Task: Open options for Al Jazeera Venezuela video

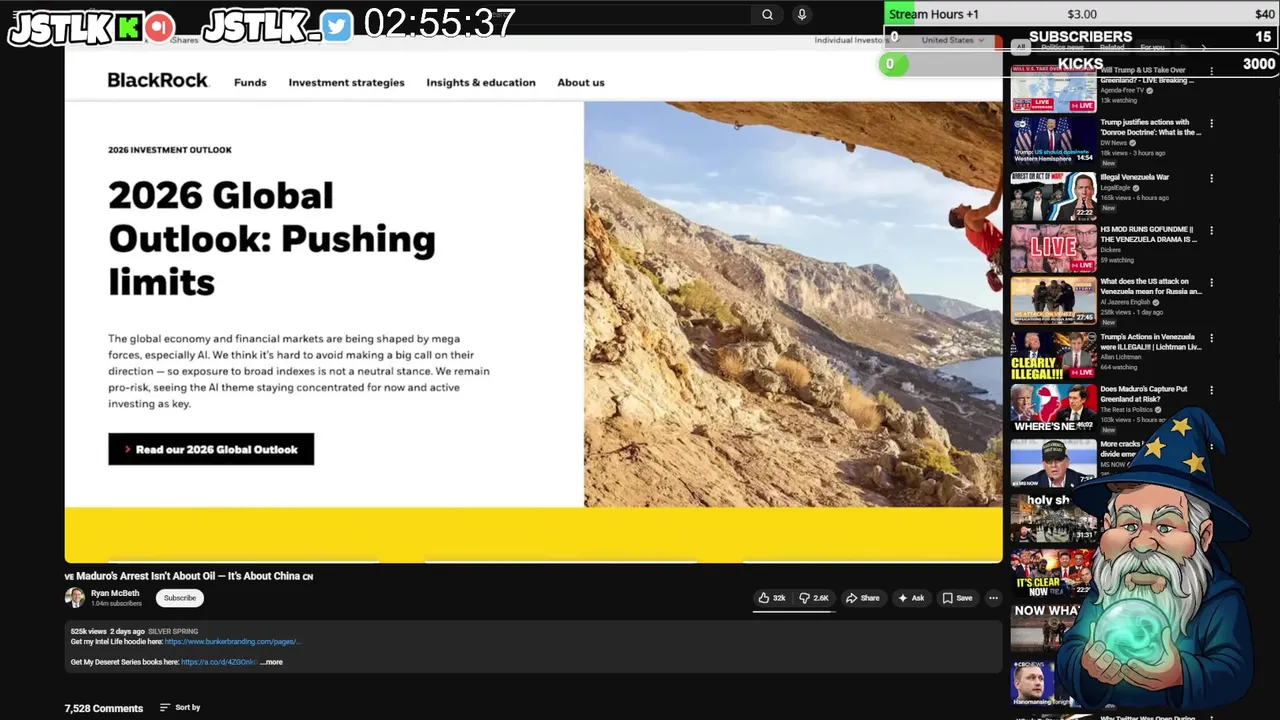Action: click(x=1211, y=284)
